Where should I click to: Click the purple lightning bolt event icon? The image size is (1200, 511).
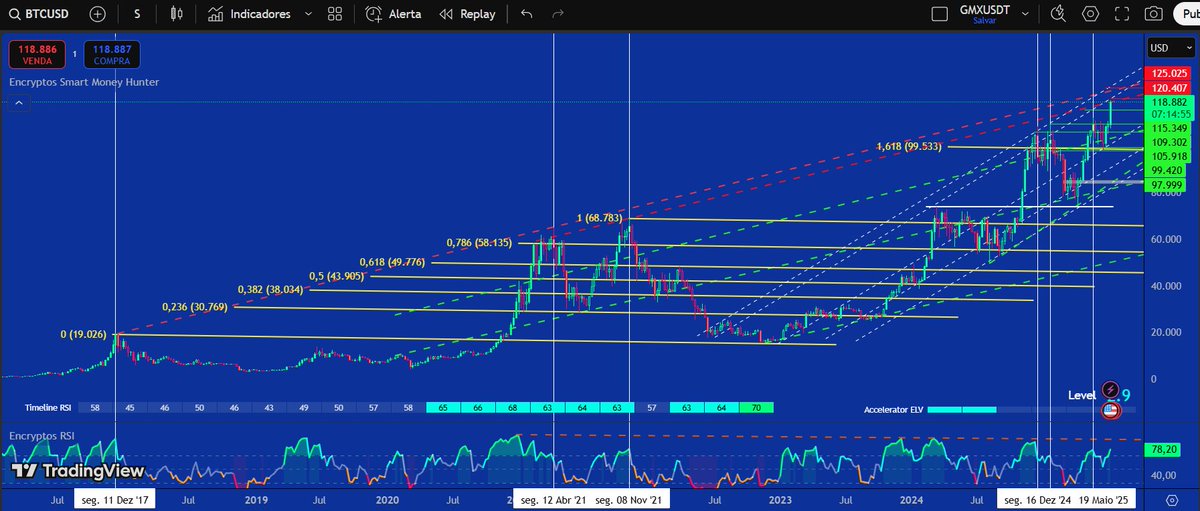point(1110,389)
